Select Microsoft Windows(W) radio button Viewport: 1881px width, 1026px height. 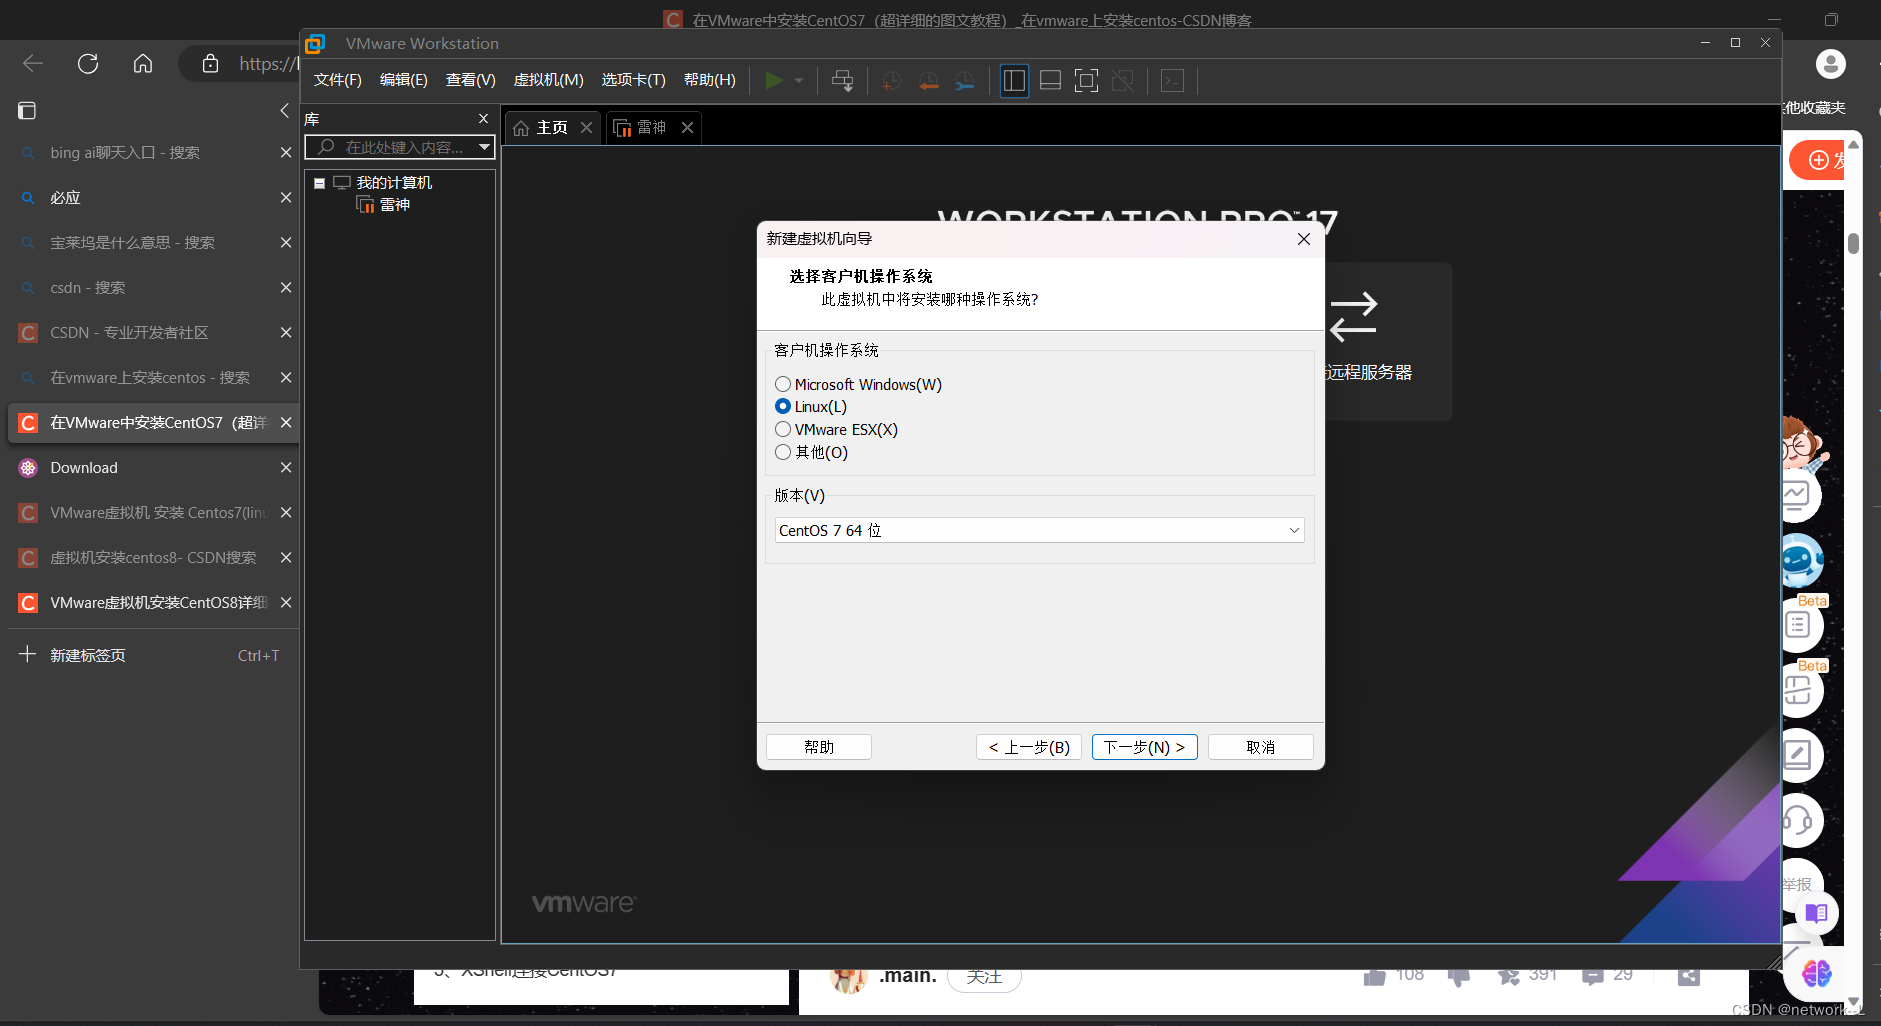point(783,385)
